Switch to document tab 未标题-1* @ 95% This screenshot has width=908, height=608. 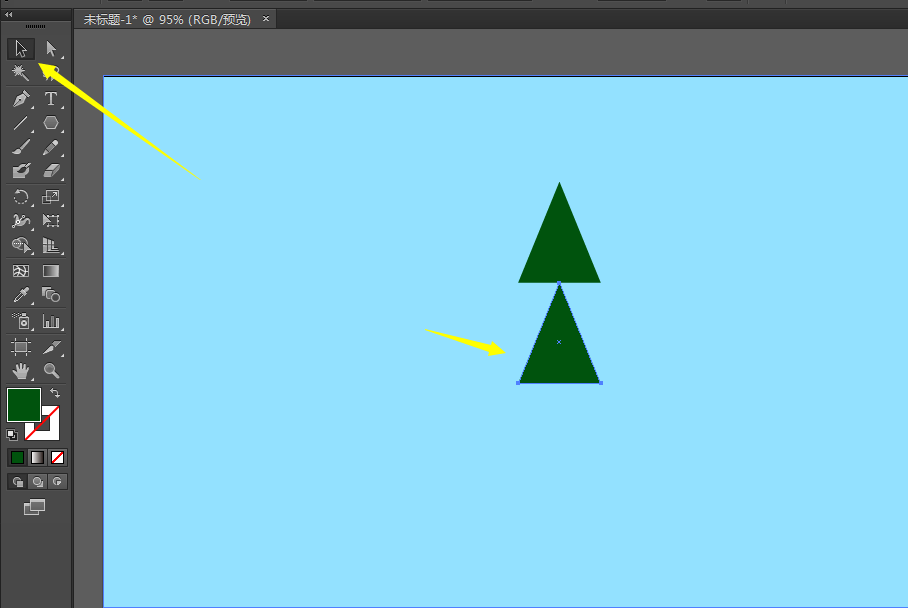pos(167,20)
